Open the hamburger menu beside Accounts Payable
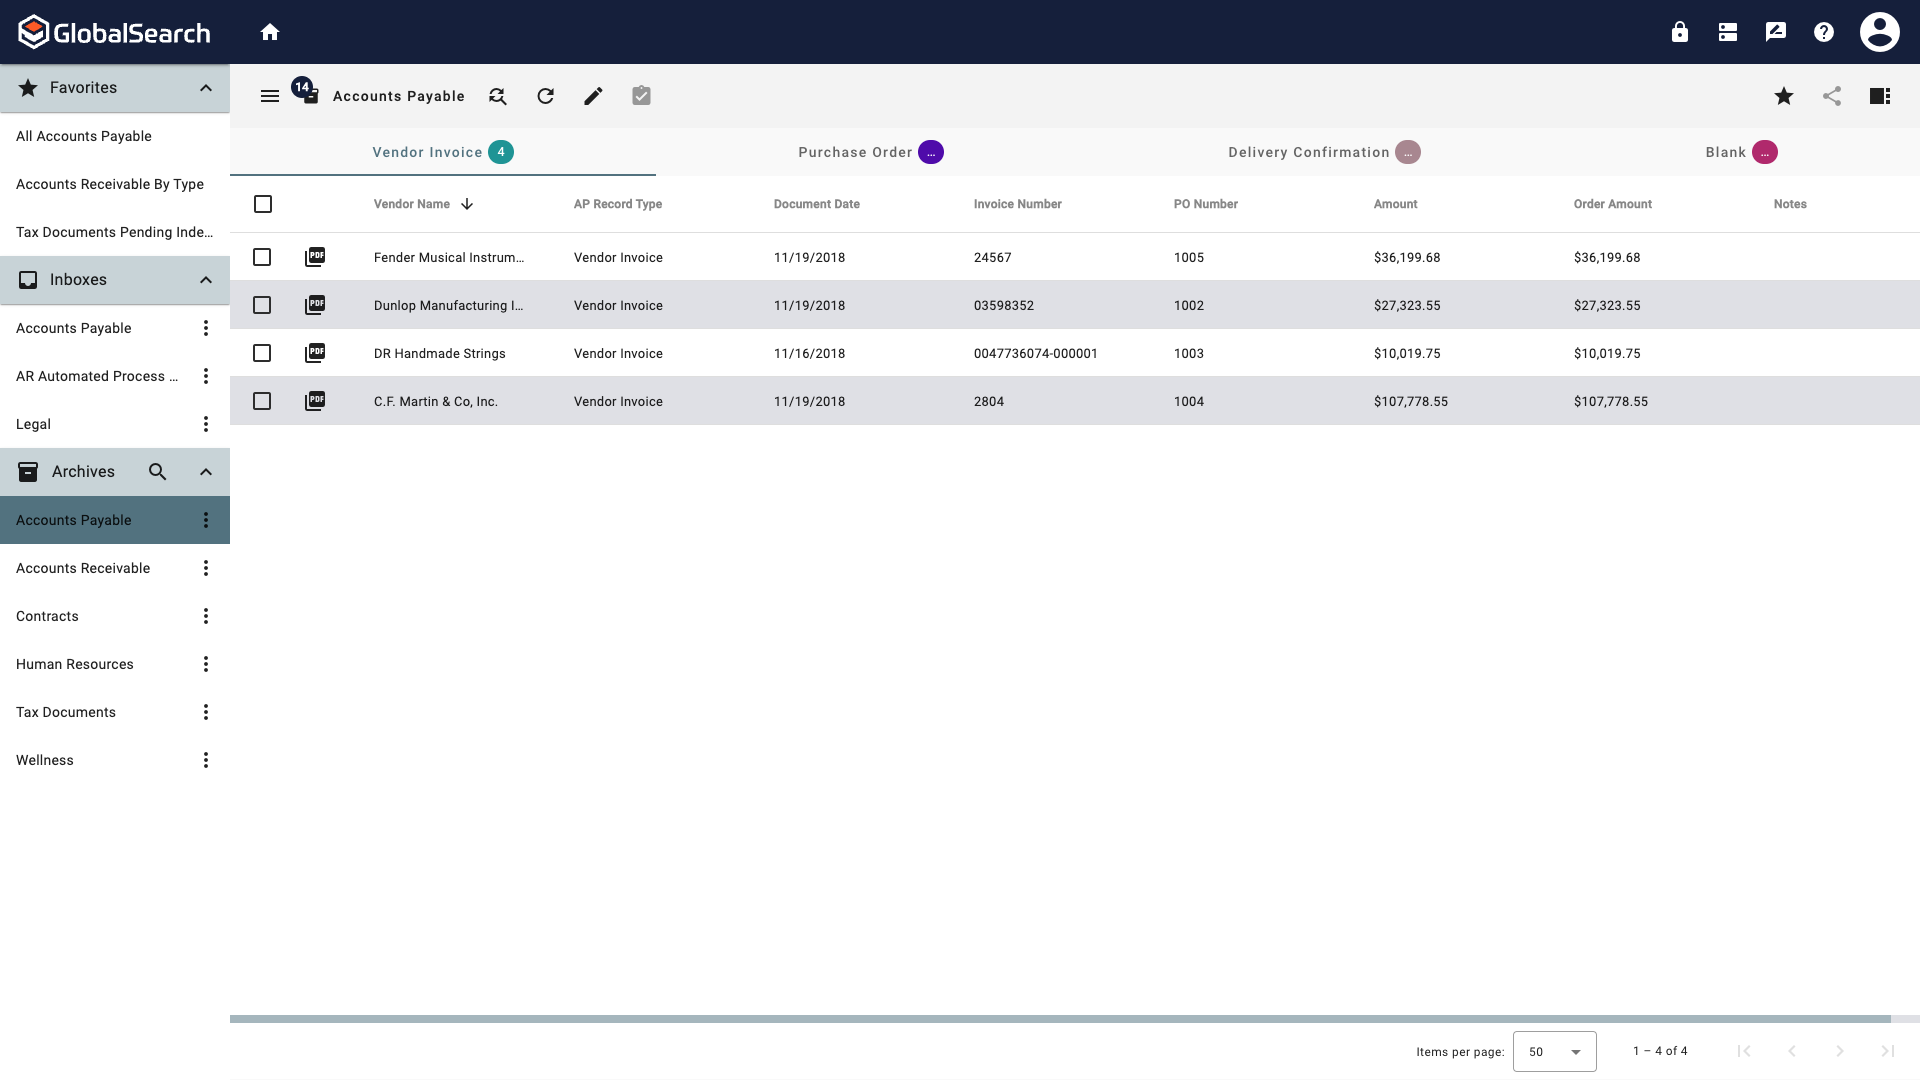The height and width of the screenshot is (1080, 1920). point(270,96)
